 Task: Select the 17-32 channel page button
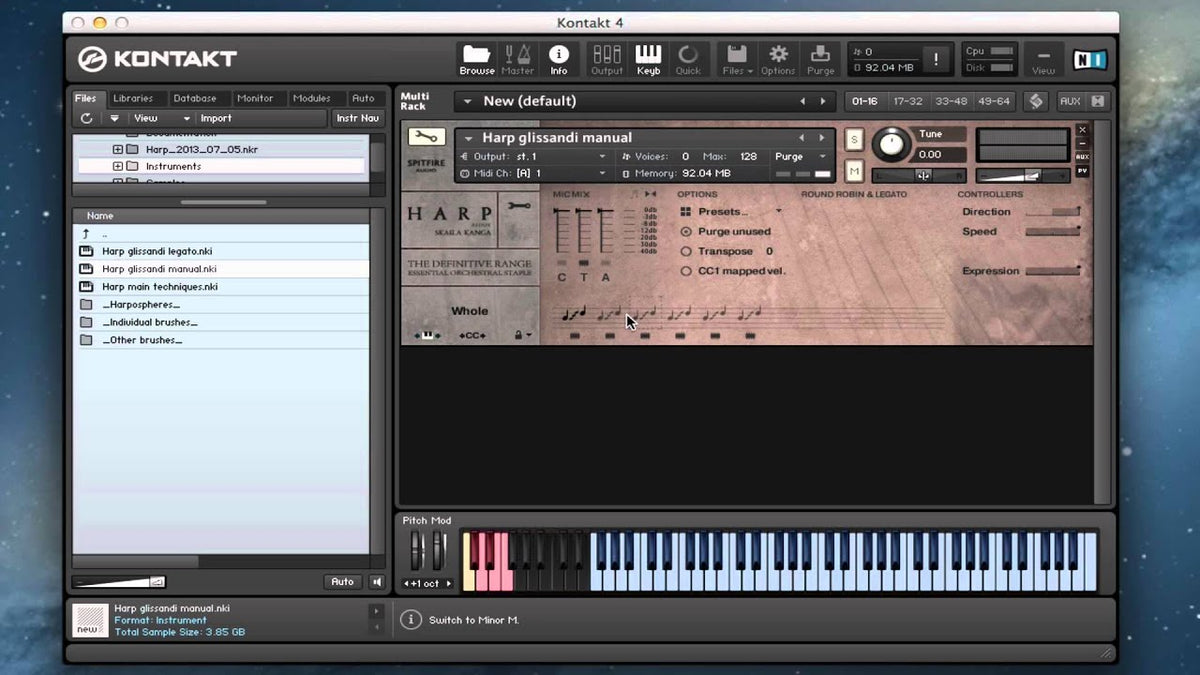[x=907, y=101]
